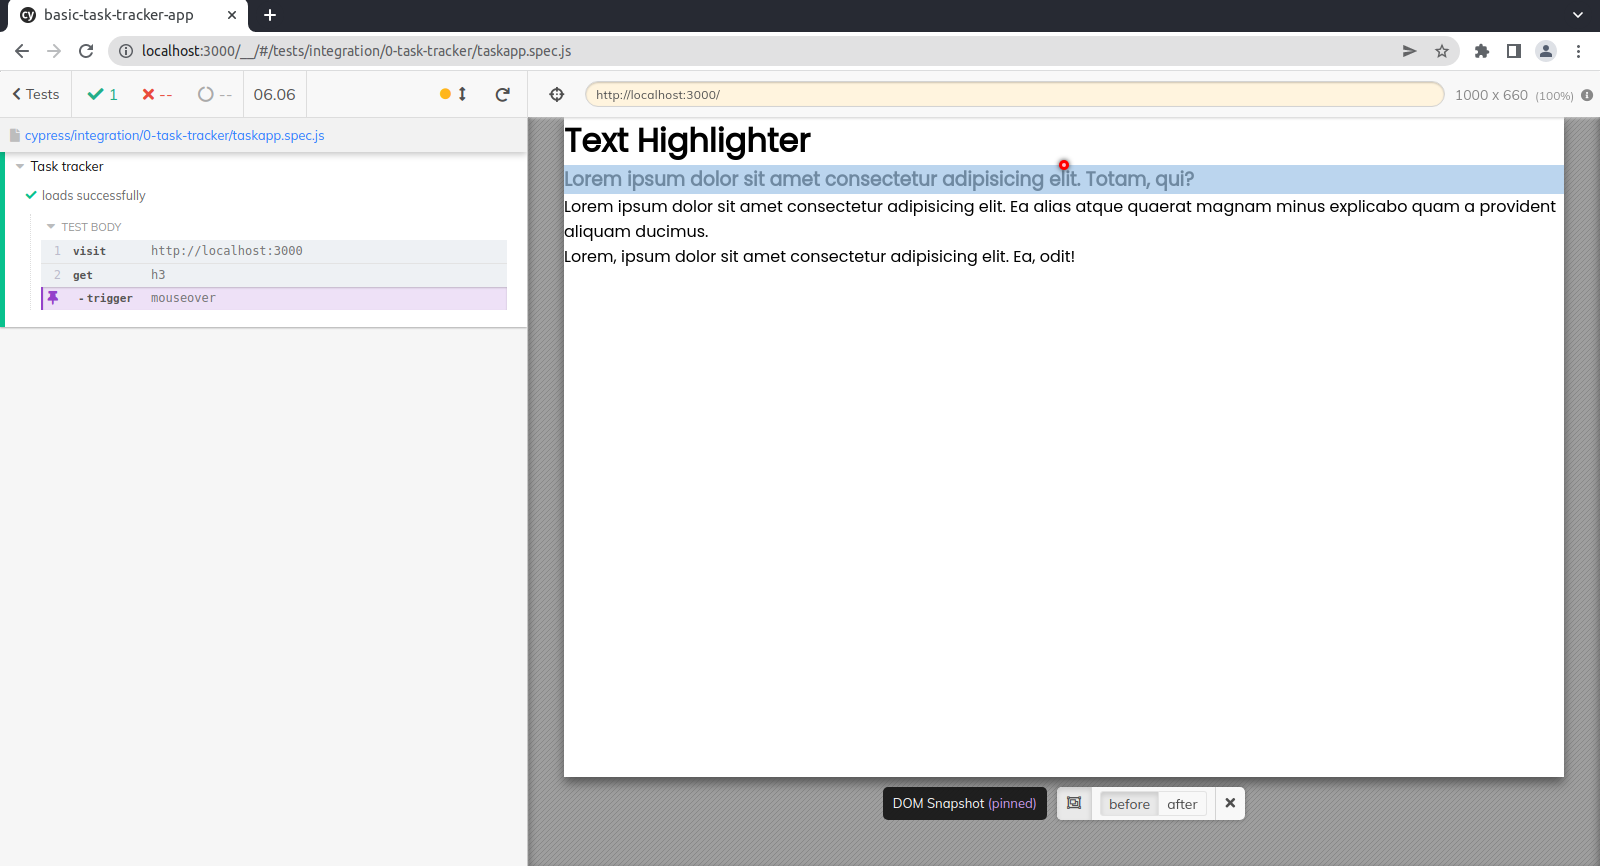Go back using the browser back arrow

[x=22, y=51]
